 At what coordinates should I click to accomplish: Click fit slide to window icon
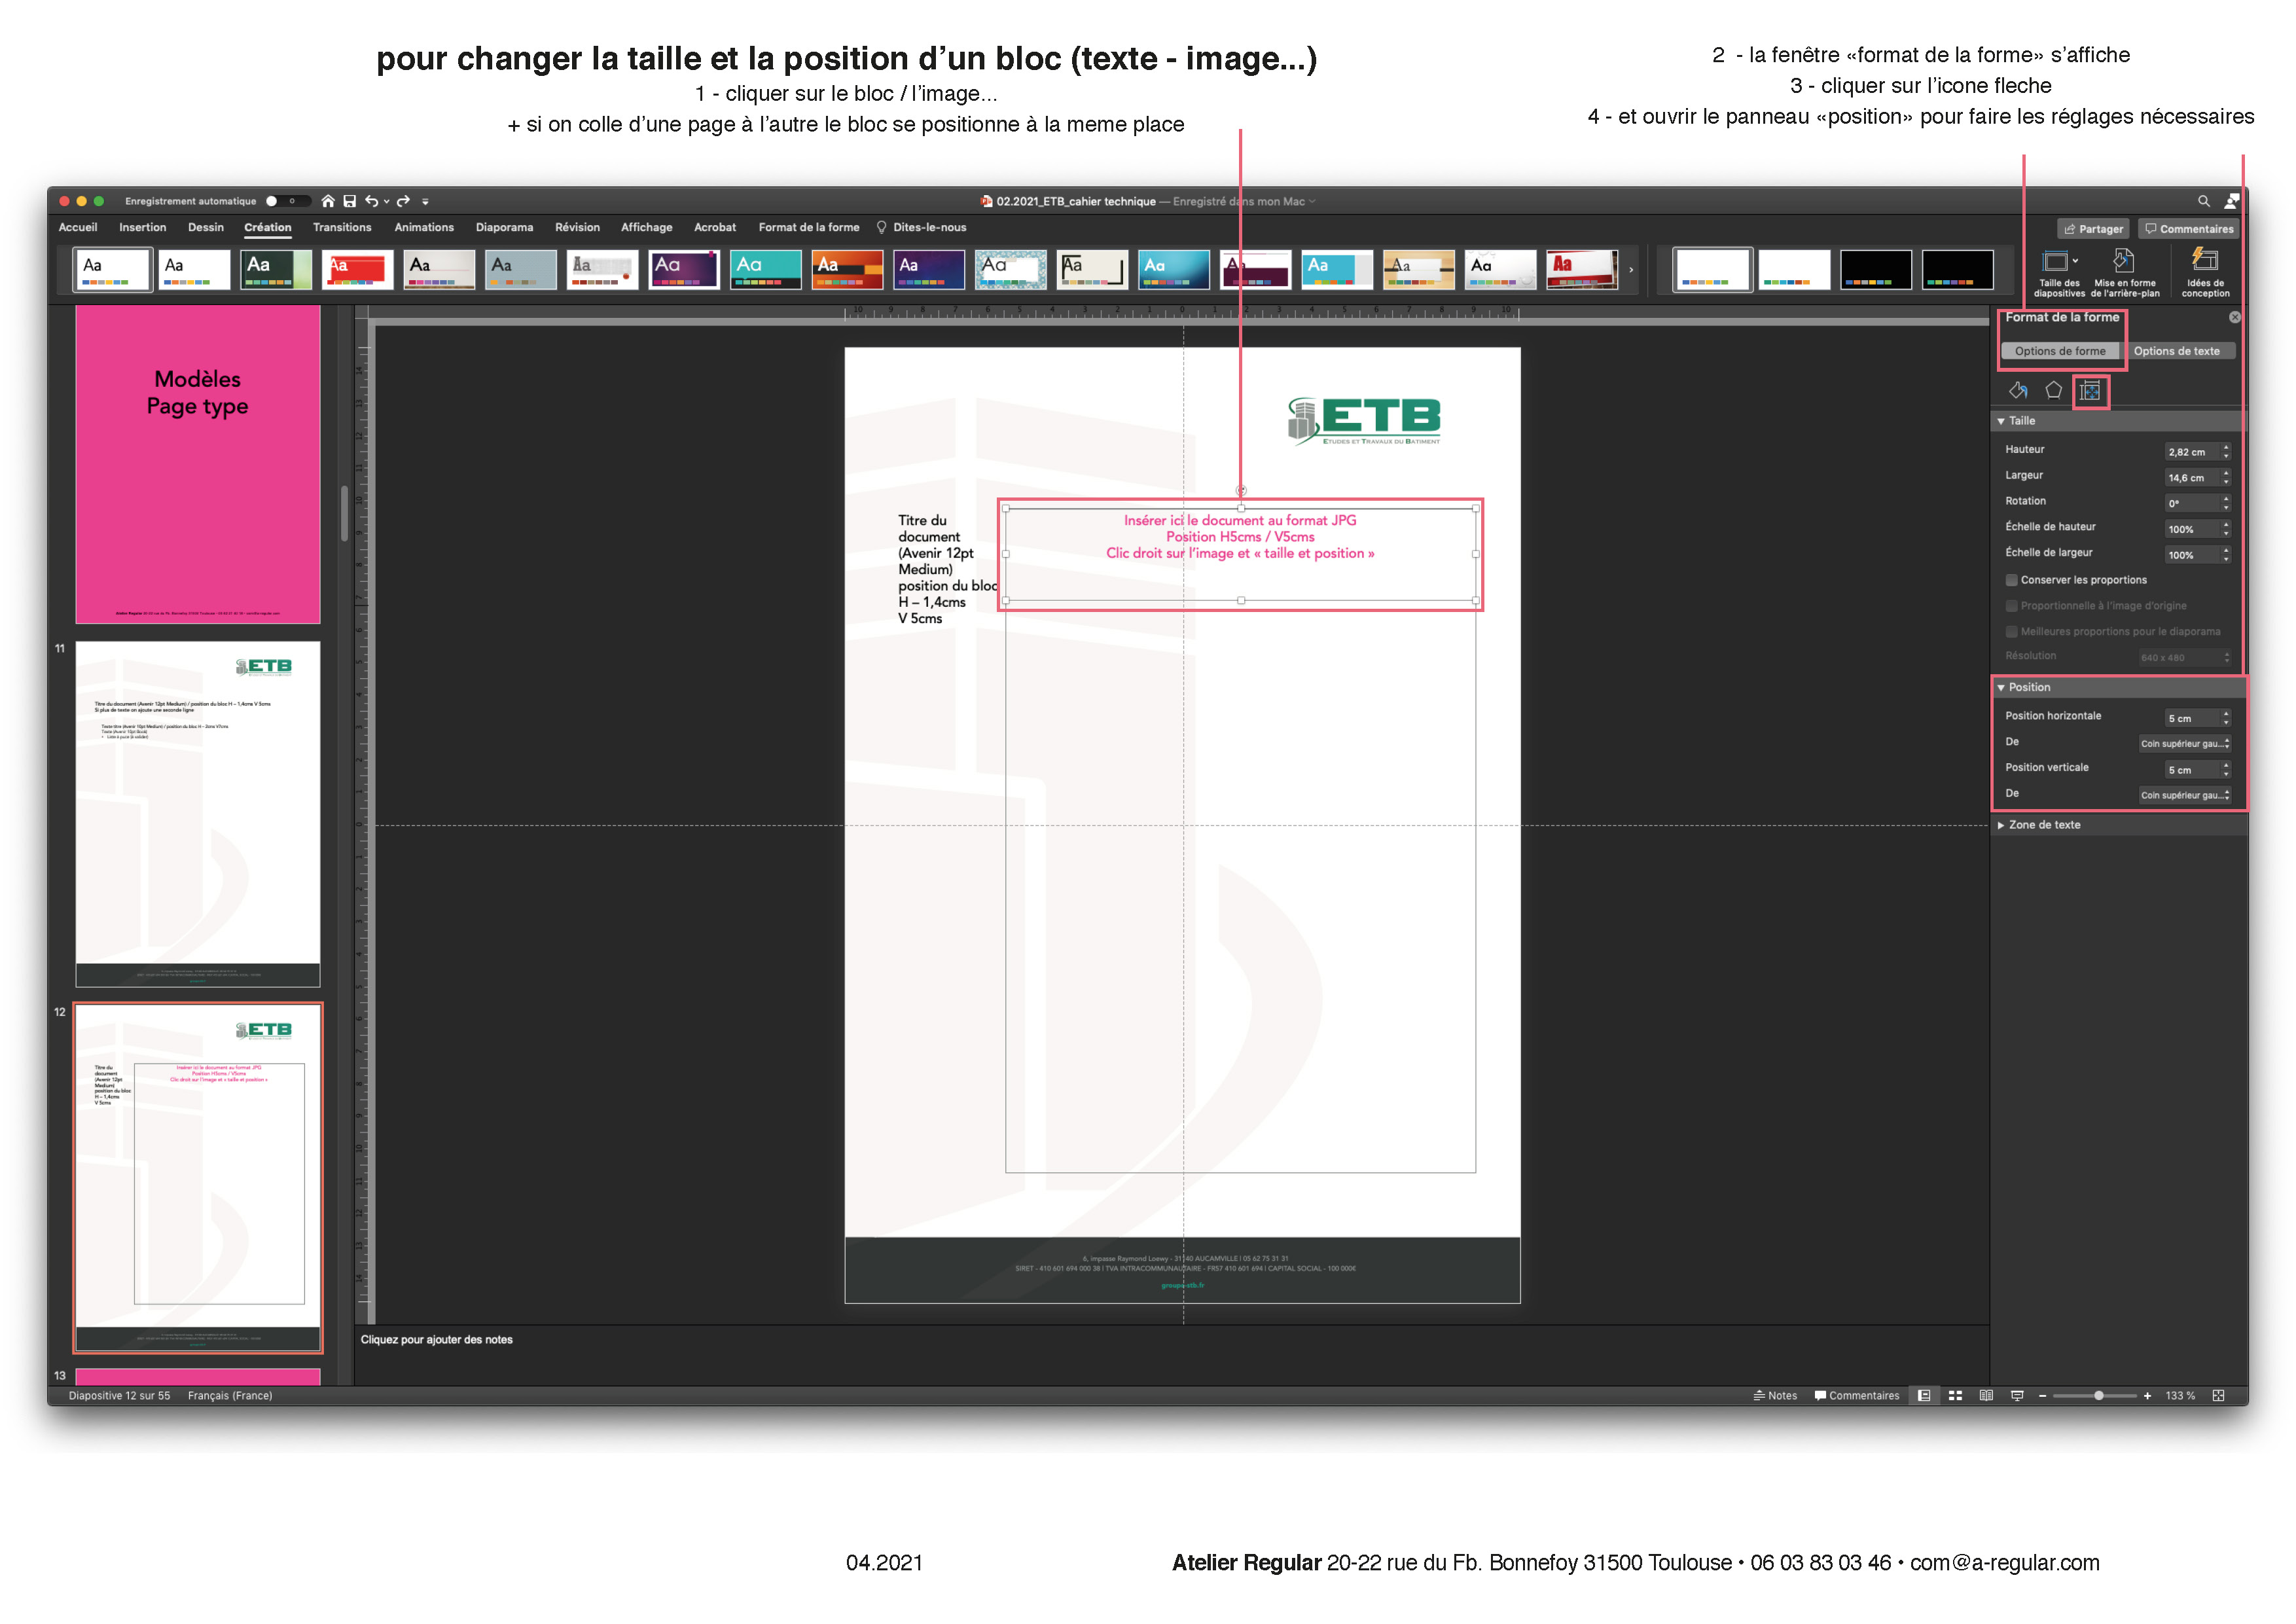point(2218,1396)
